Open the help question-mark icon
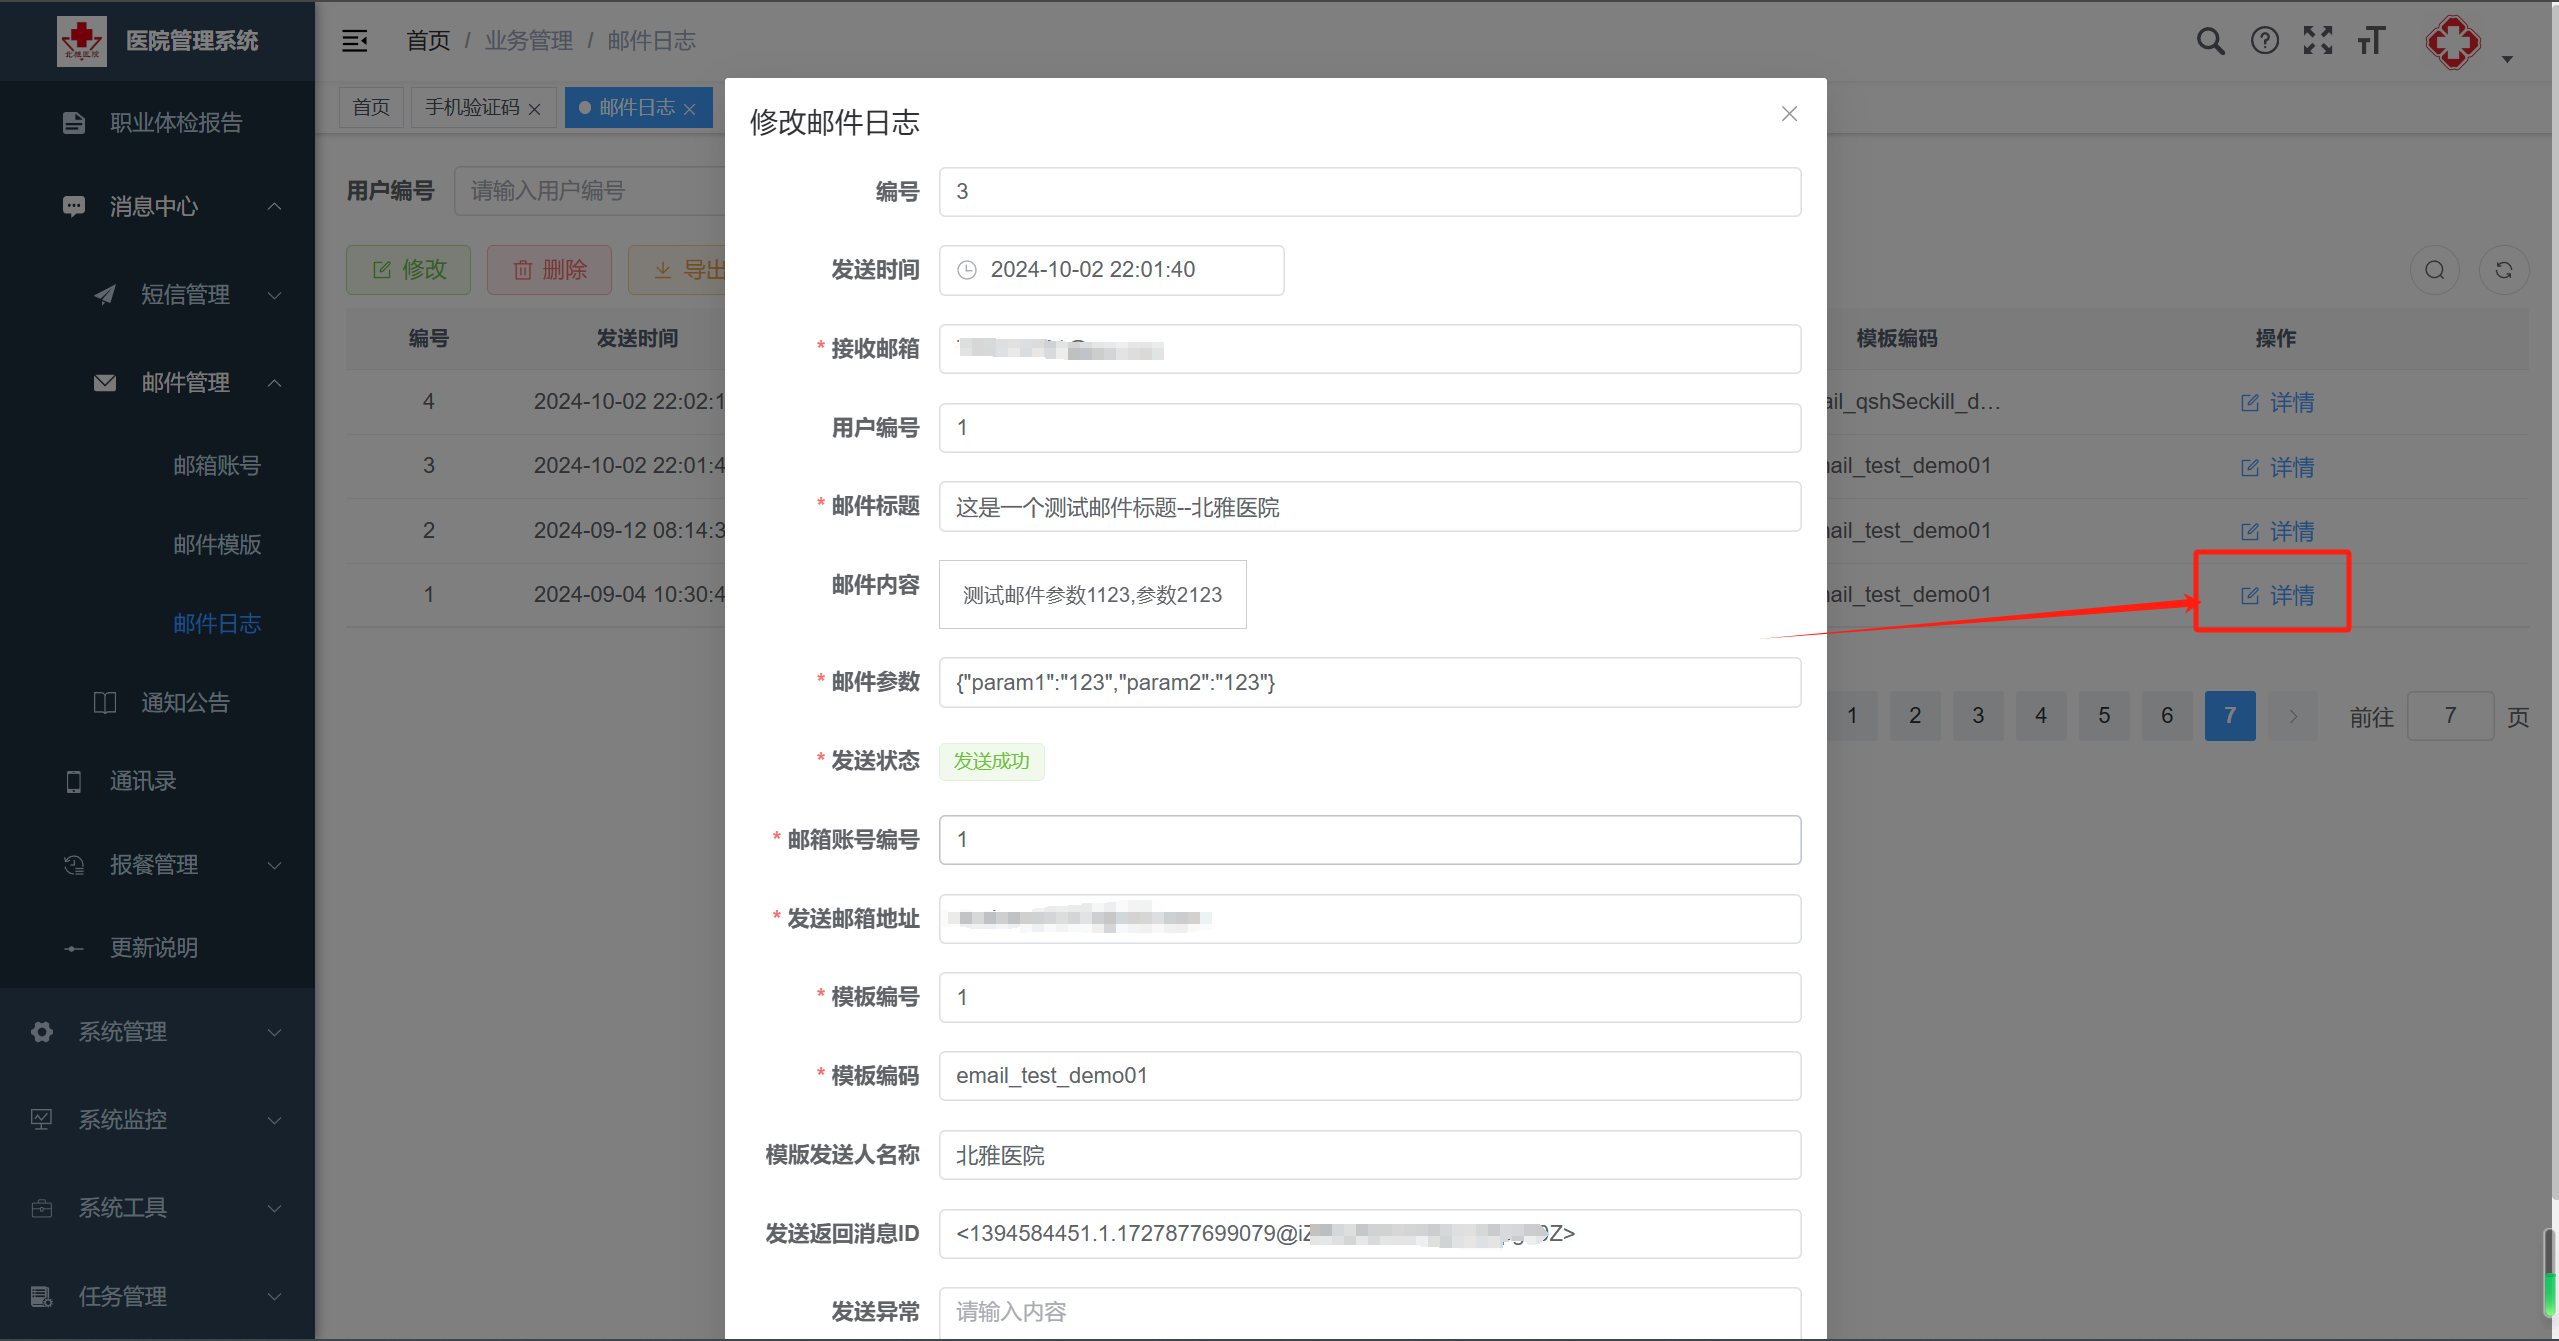Viewport: 2559px width, 1341px height. click(x=2264, y=41)
